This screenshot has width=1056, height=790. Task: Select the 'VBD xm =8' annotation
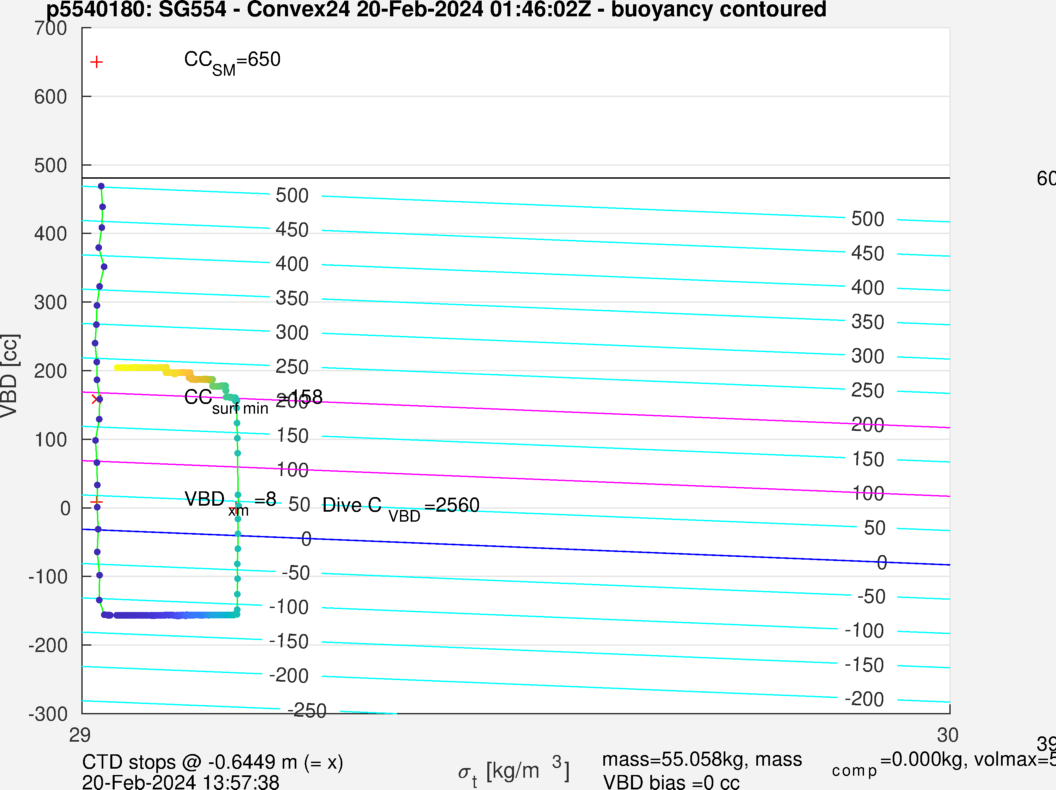coord(230,502)
